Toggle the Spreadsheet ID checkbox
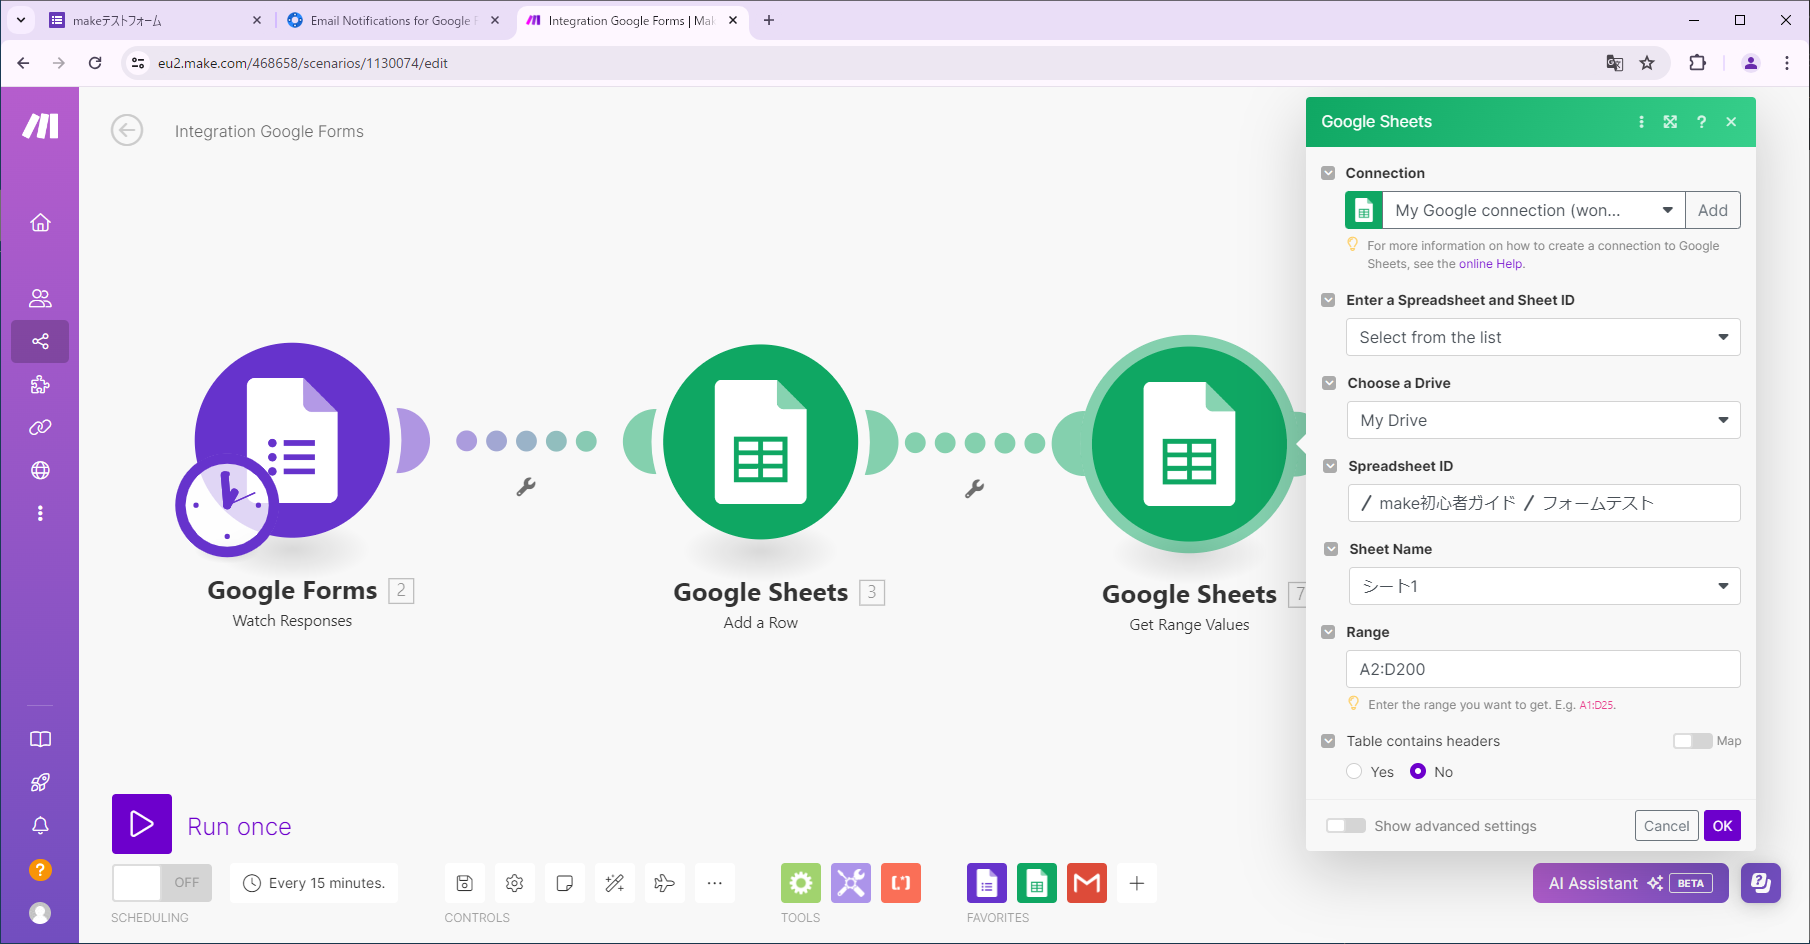1810x944 pixels. pyautogui.click(x=1330, y=466)
